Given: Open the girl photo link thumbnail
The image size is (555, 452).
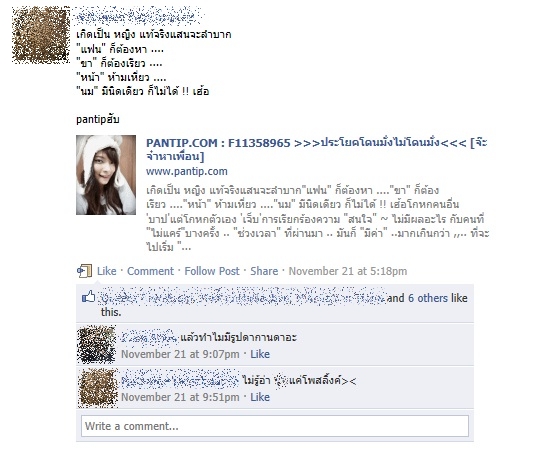Looking at the screenshot, I should pyautogui.click(x=106, y=175).
